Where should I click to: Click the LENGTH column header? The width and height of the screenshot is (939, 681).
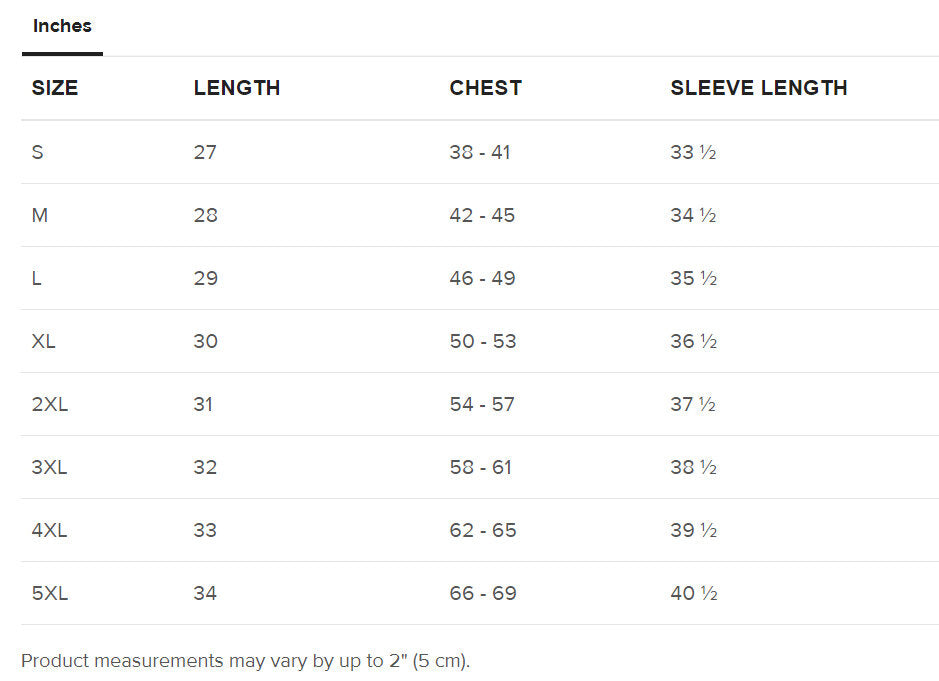(x=237, y=88)
